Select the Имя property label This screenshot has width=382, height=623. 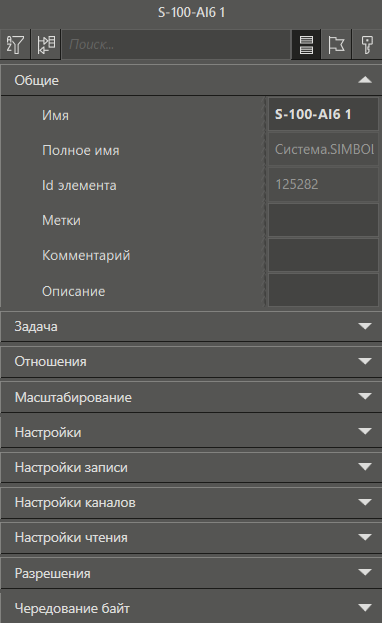point(55,115)
